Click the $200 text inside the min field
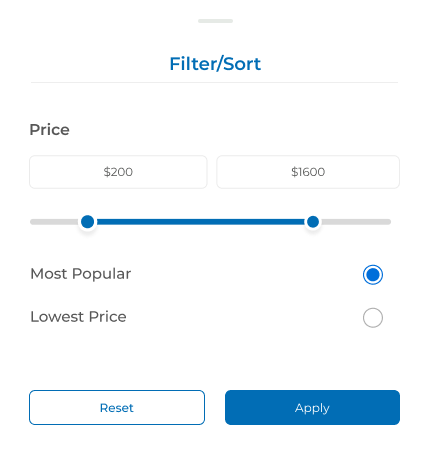Image resolution: width=430 pixels, height=470 pixels. click(118, 172)
